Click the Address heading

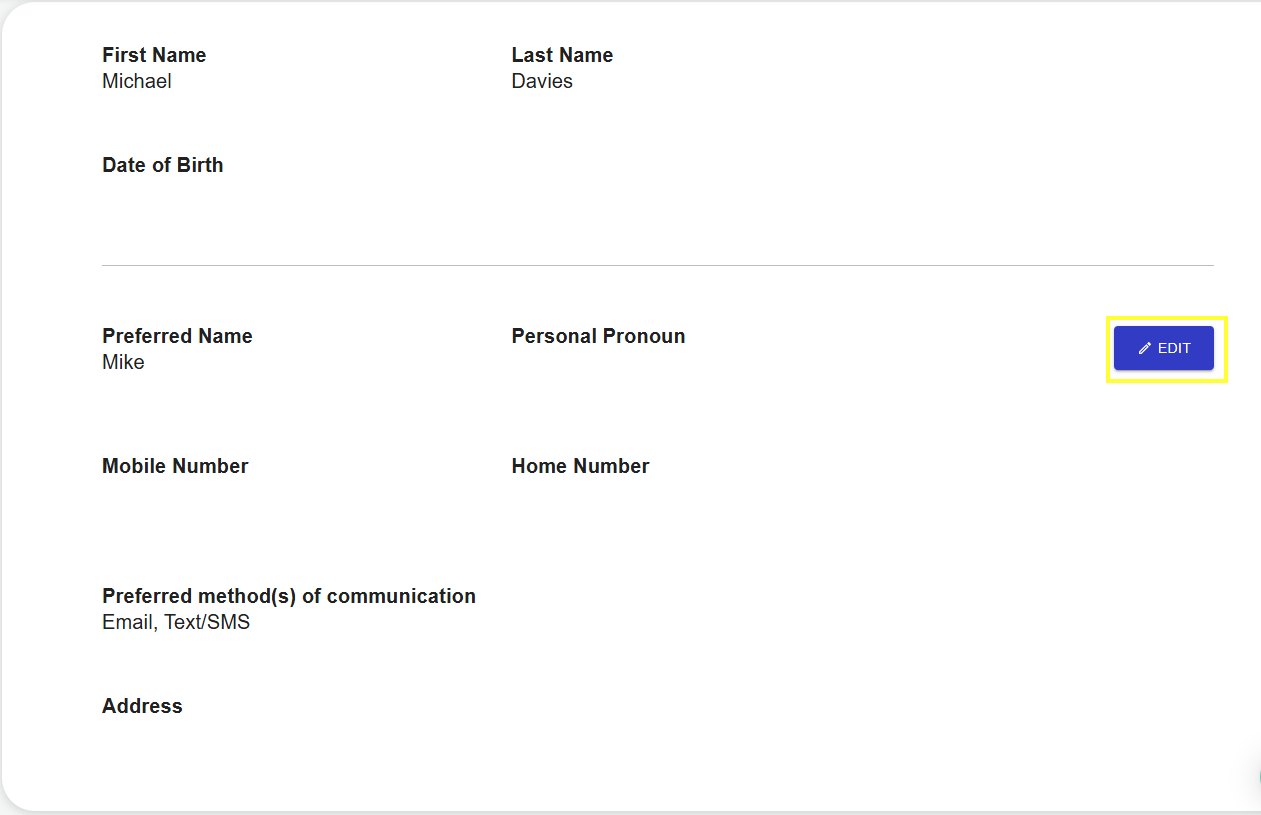pos(142,706)
